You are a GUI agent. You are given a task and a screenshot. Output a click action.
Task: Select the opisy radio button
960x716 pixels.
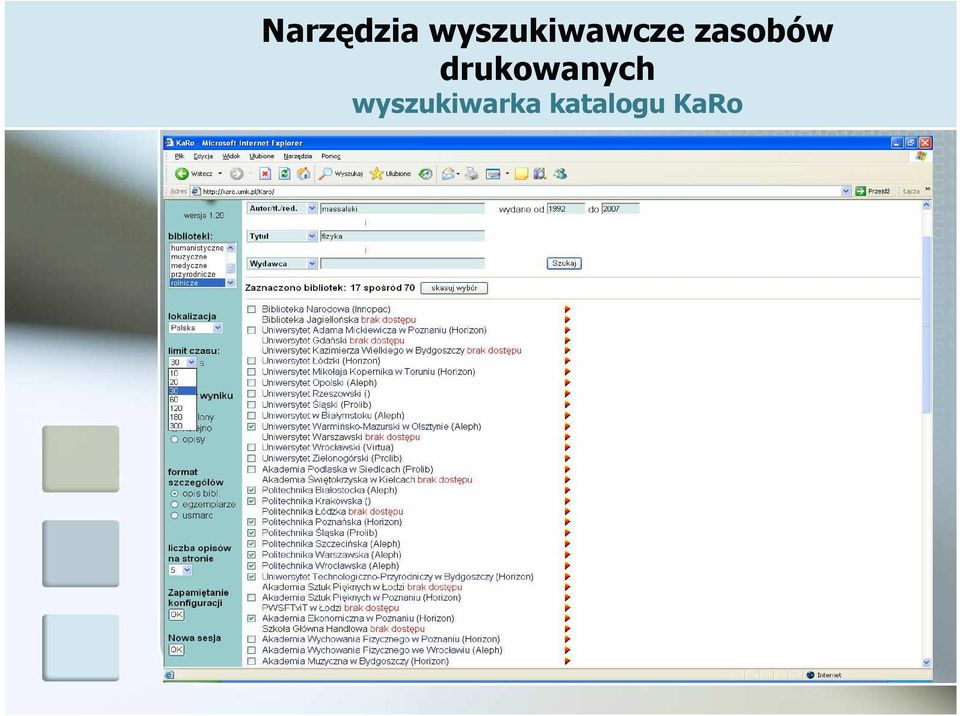[x=174, y=439]
